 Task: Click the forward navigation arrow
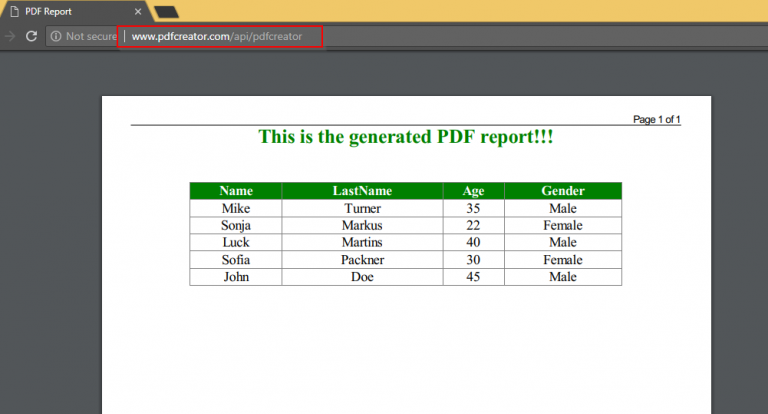[x=9, y=36]
